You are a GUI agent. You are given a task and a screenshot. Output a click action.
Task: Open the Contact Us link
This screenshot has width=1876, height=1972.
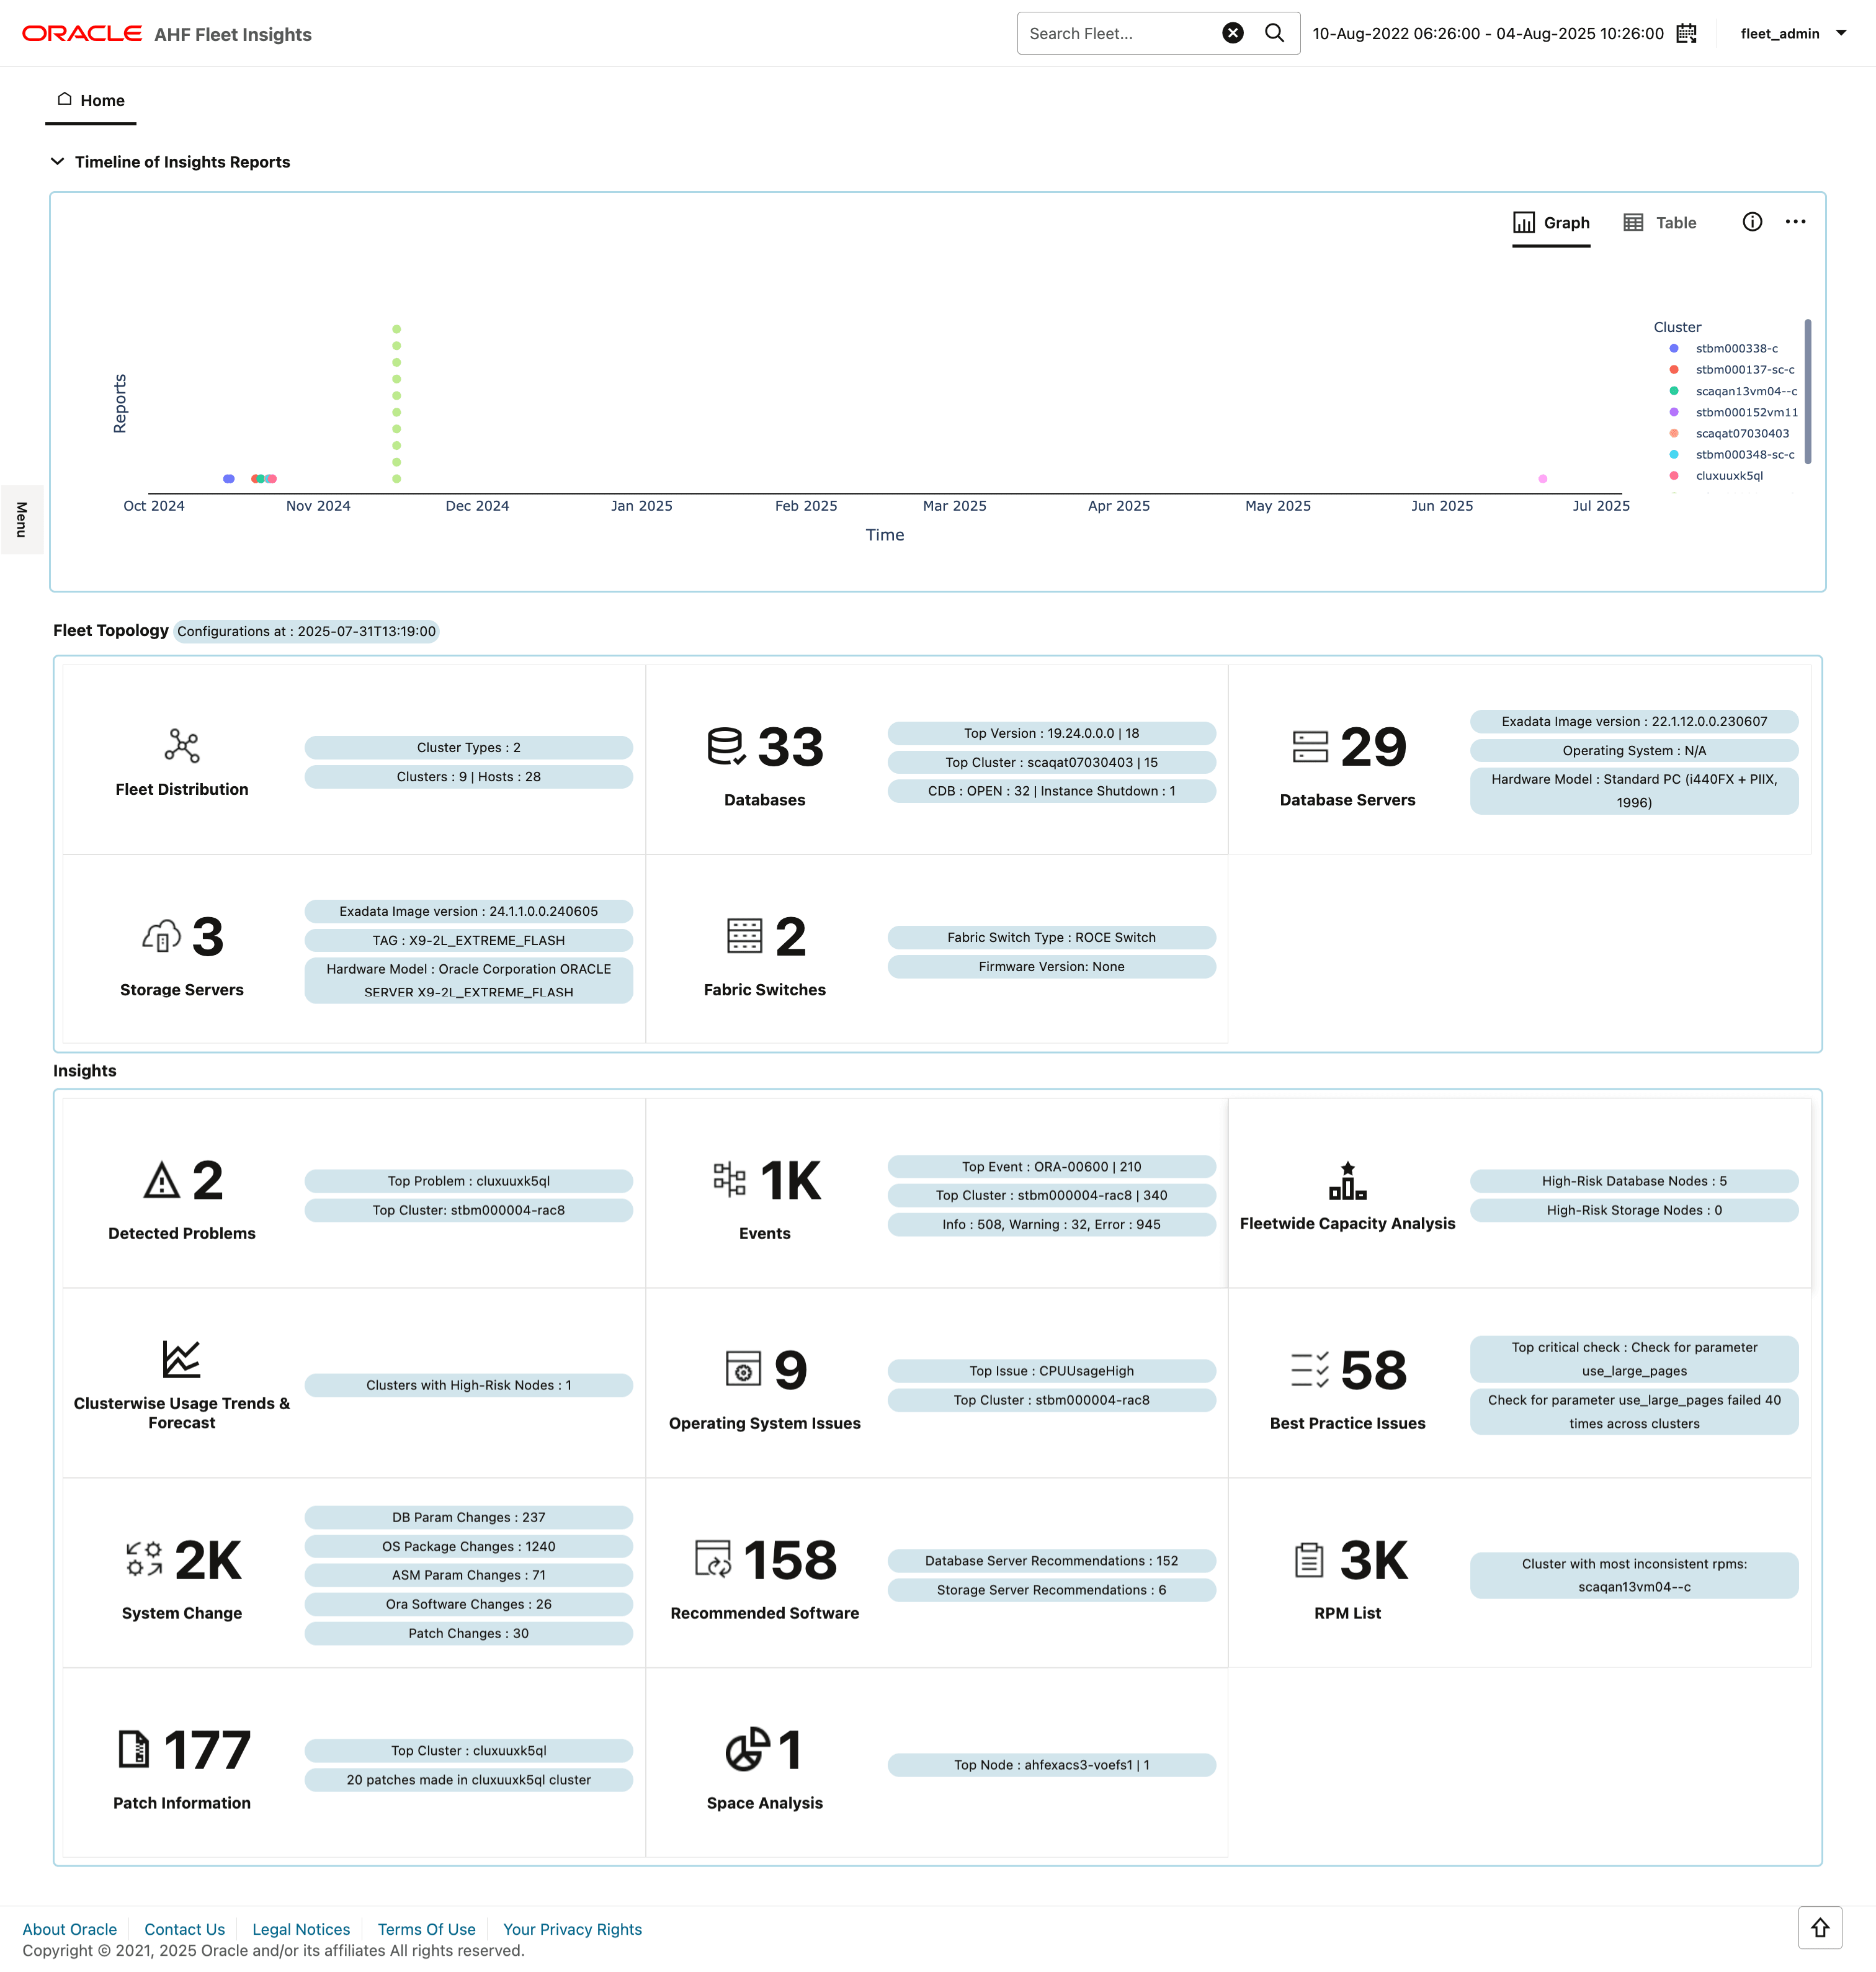[x=185, y=1929]
